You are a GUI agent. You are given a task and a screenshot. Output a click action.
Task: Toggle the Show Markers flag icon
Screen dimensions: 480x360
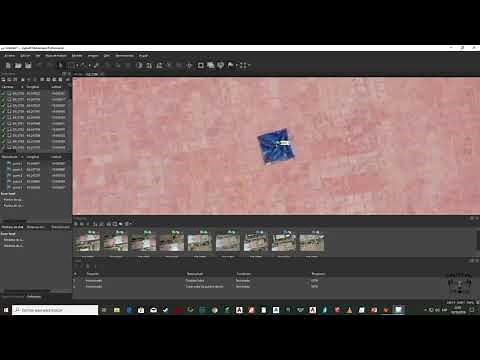(x=231, y=65)
